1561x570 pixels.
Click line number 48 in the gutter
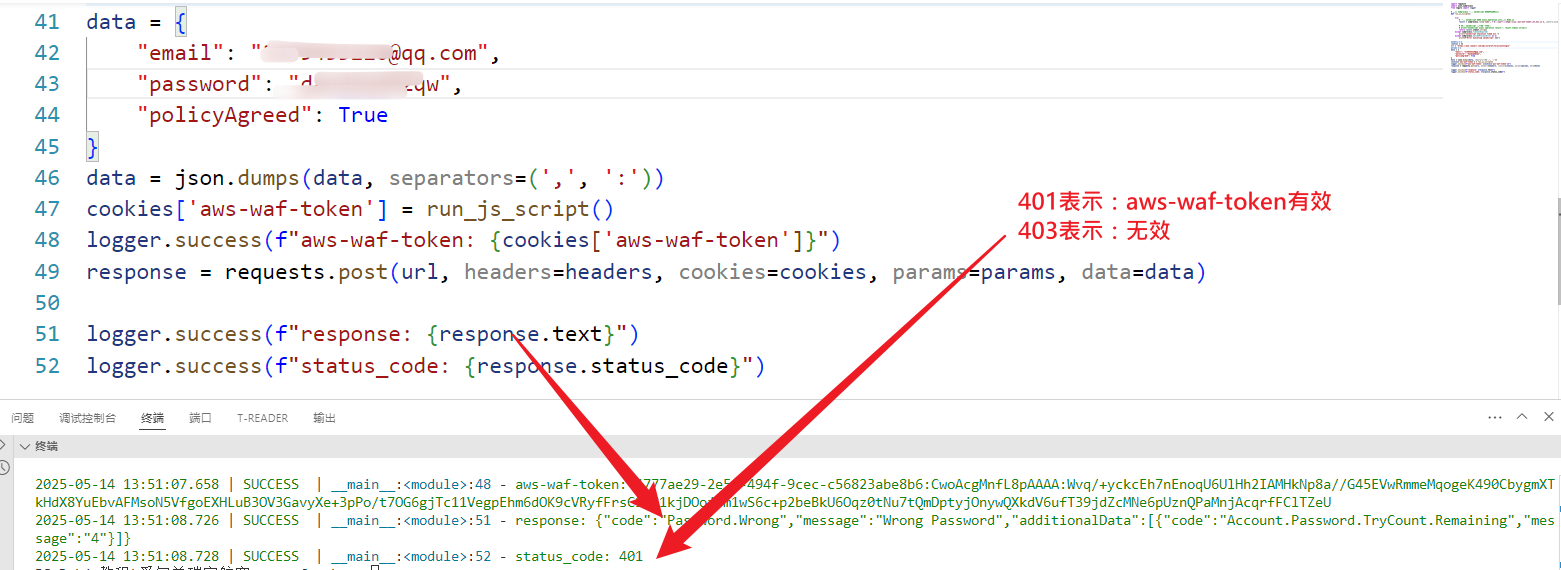tap(47, 240)
